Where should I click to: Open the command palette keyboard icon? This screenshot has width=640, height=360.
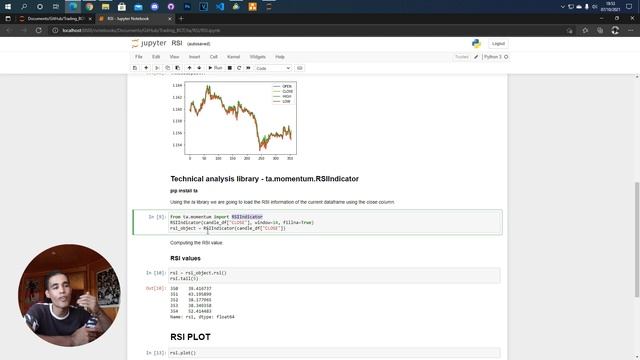point(300,68)
